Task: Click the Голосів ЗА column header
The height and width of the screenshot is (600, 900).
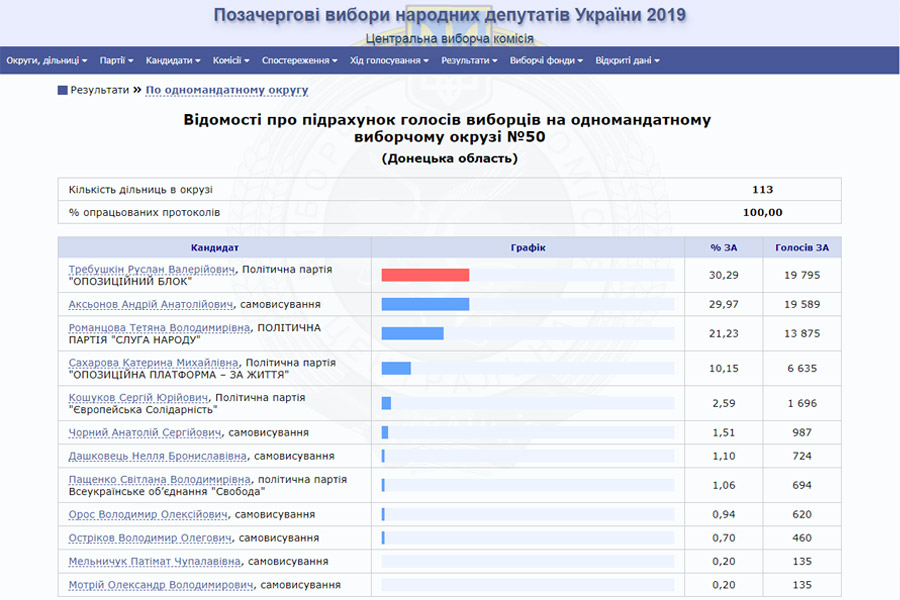Action: (802, 247)
